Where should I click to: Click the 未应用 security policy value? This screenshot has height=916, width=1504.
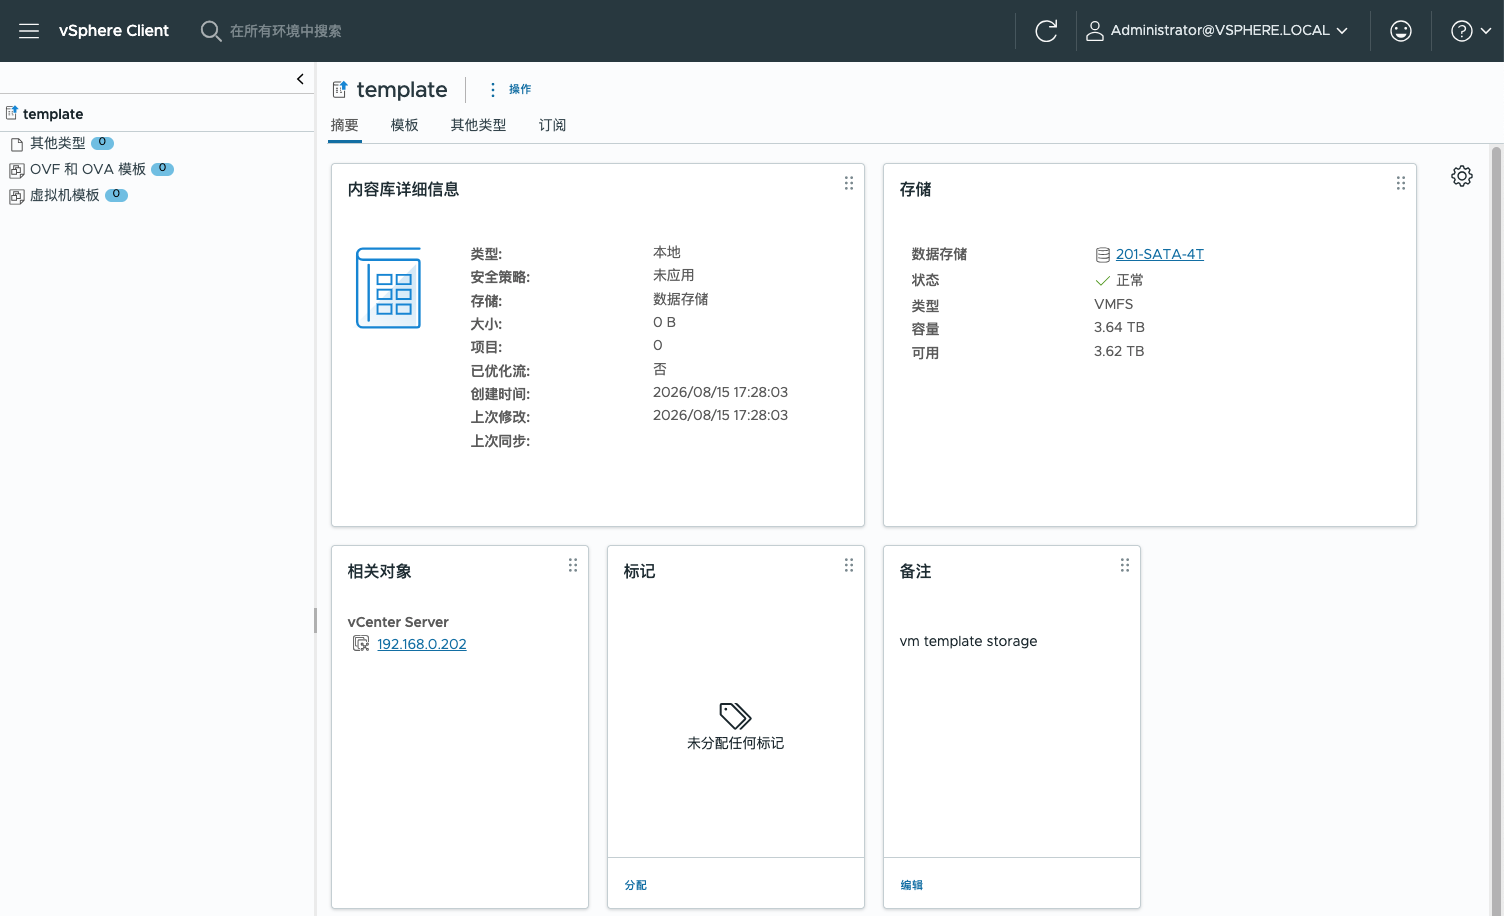click(x=674, y=275)
